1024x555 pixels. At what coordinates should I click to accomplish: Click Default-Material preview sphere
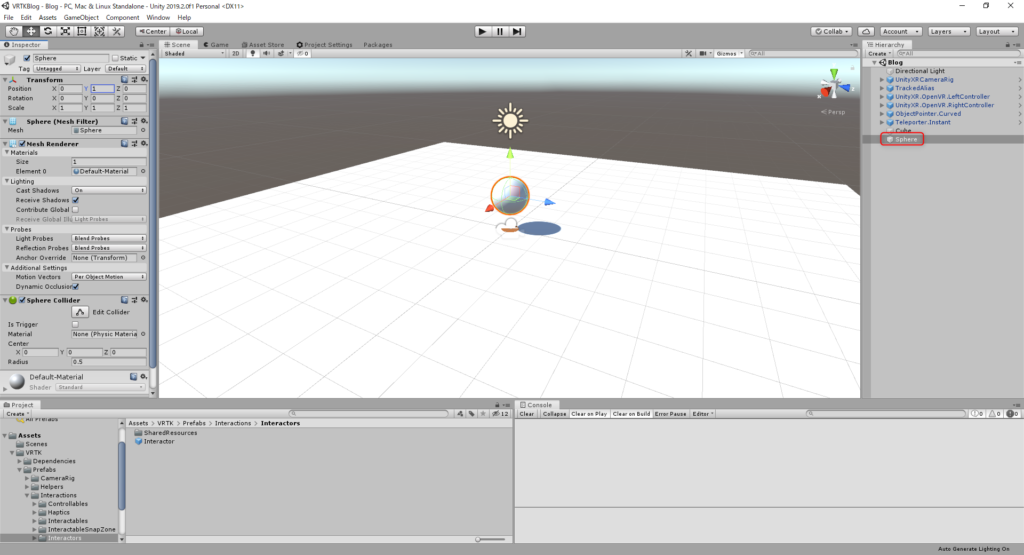click(17, 381)
